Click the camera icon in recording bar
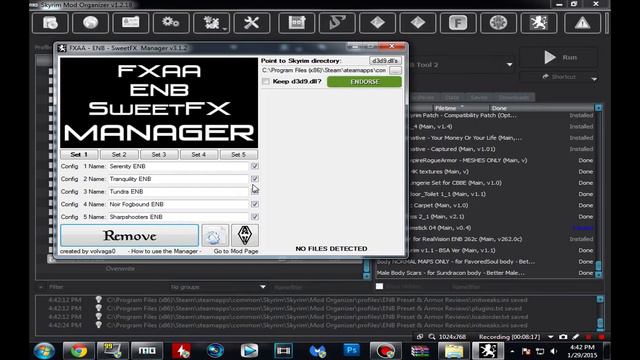The height and width of the screenshot is (360, 640). (563, 337)
